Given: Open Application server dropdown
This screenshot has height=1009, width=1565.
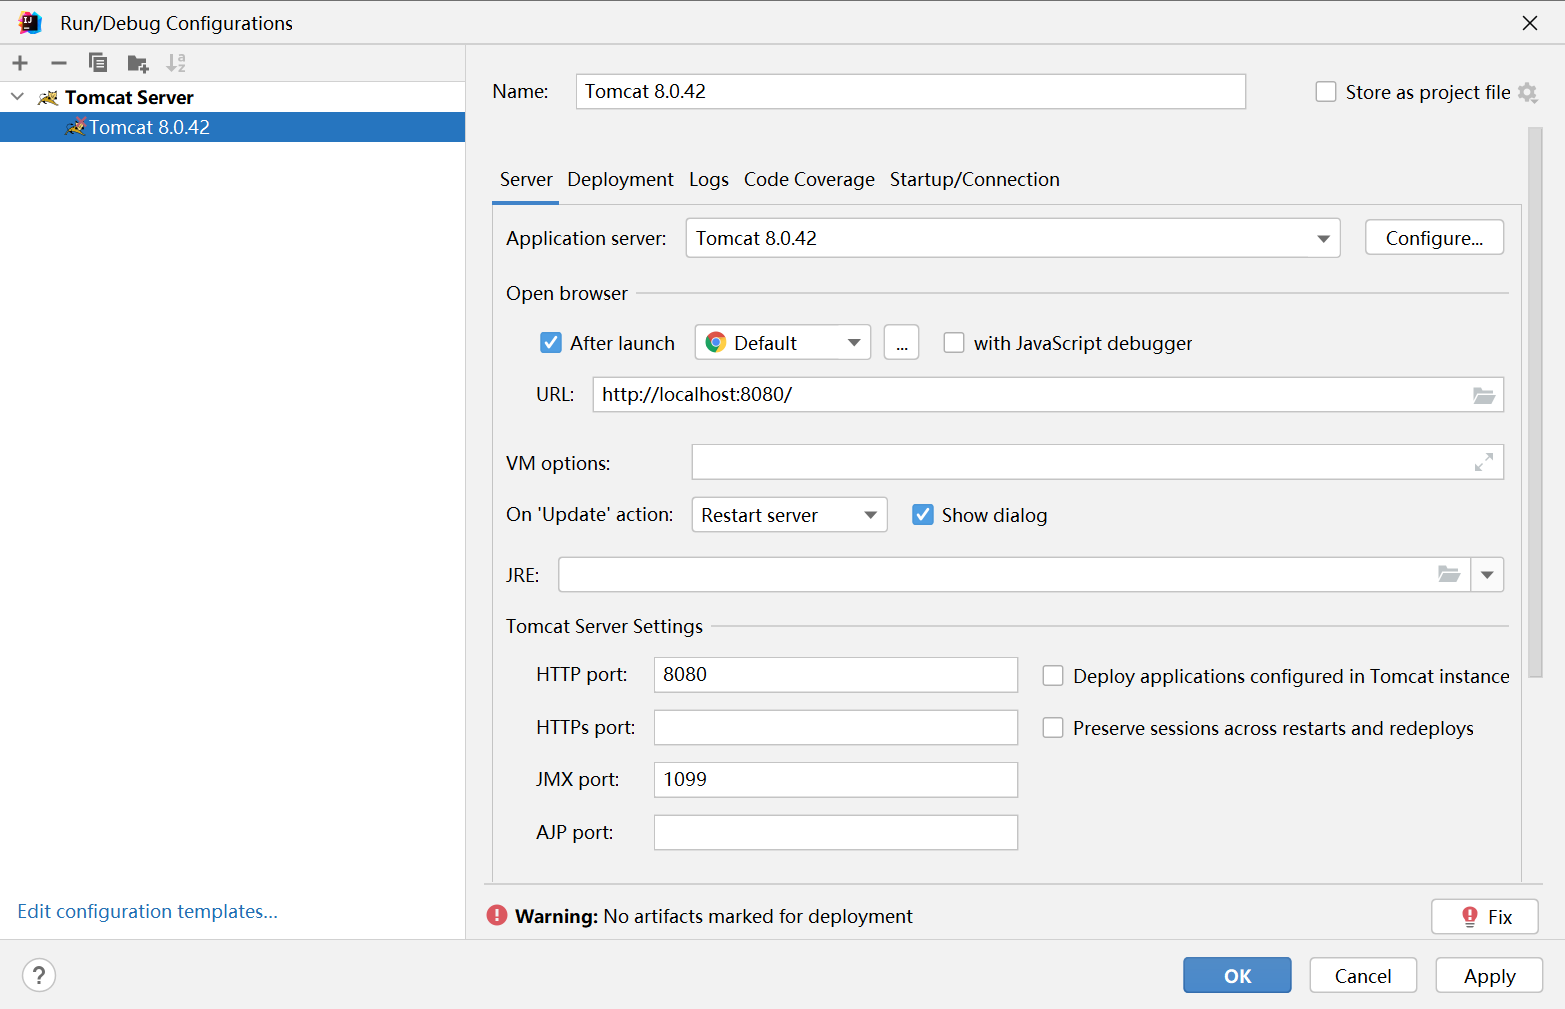Looking at the screenshot, I should point(1013,238).
